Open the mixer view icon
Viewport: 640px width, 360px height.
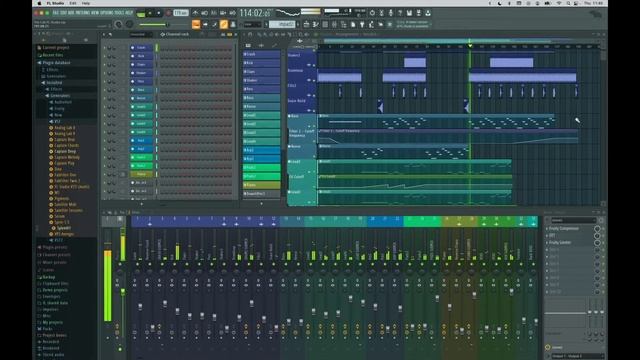334,24
